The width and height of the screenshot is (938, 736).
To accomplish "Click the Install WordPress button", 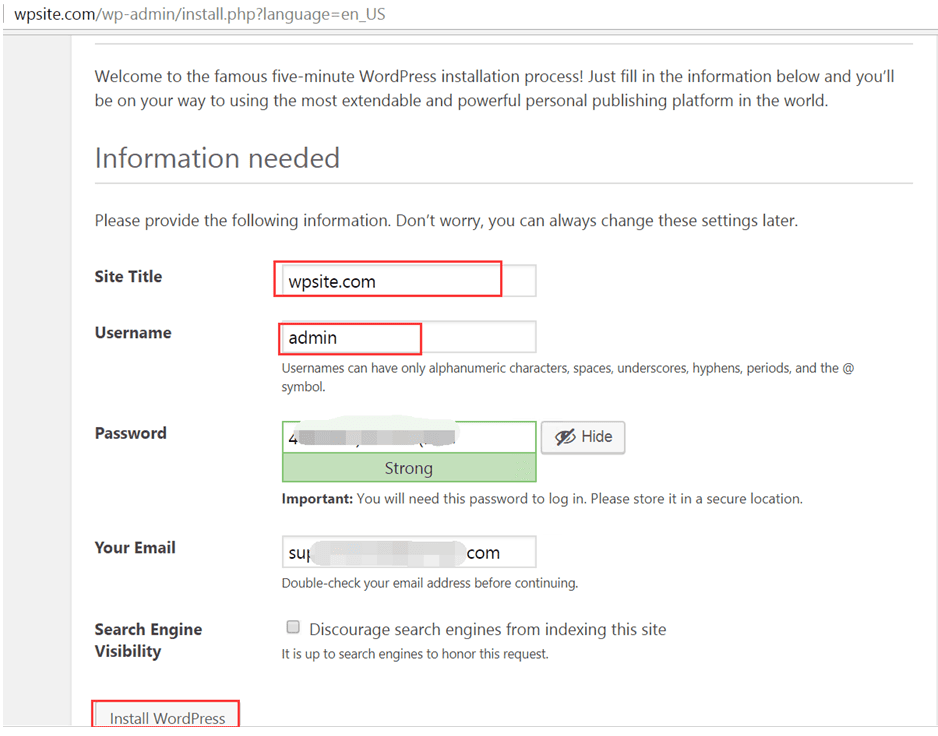I will 166,717.
